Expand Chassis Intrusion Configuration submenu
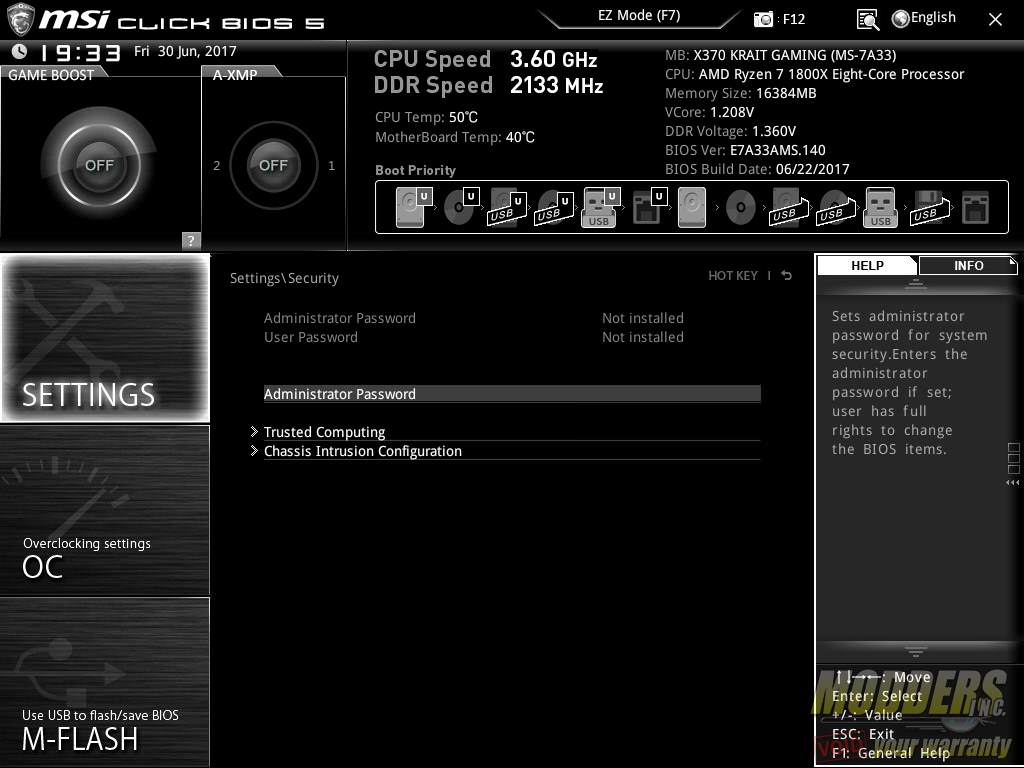 click(505, 451)
